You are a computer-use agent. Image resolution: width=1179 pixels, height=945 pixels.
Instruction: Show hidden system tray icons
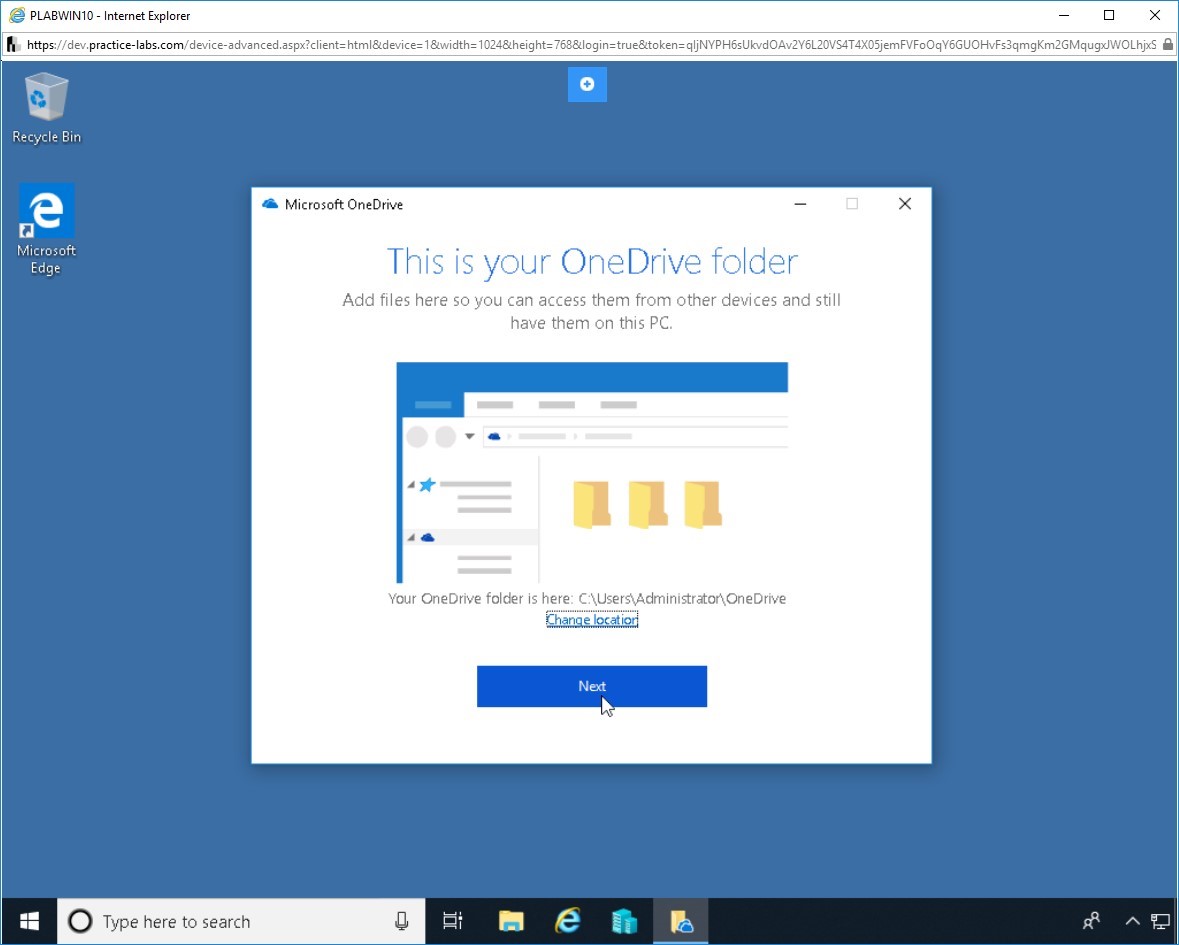coord(1132,921)
